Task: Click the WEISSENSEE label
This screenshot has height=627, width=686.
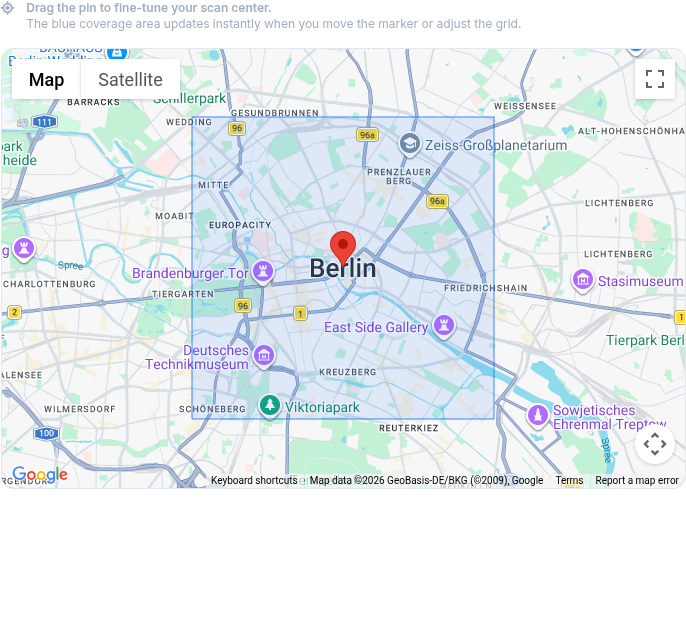Action: pyautogui.click(x=525, y=106)
